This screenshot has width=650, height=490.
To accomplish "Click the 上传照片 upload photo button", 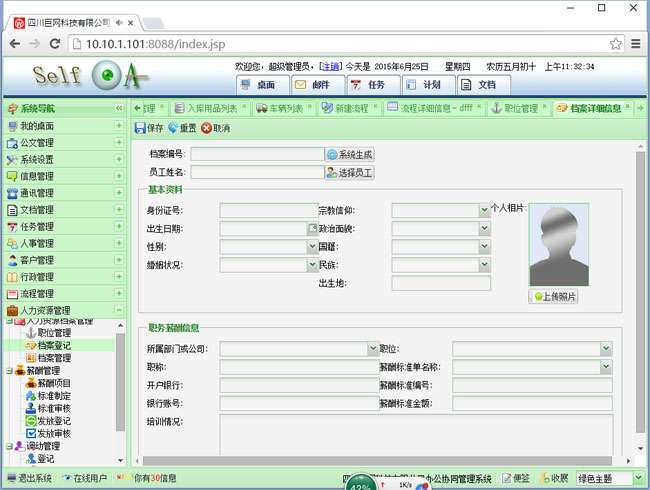I will (552, 297).
